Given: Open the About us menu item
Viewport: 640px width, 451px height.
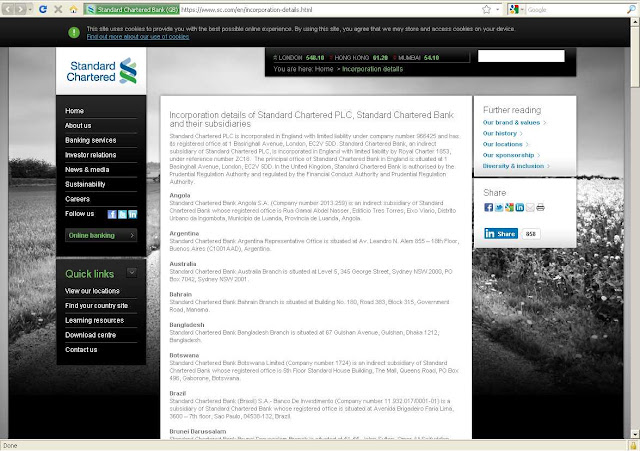Looking at the screenshot, I should pos(78,126).
